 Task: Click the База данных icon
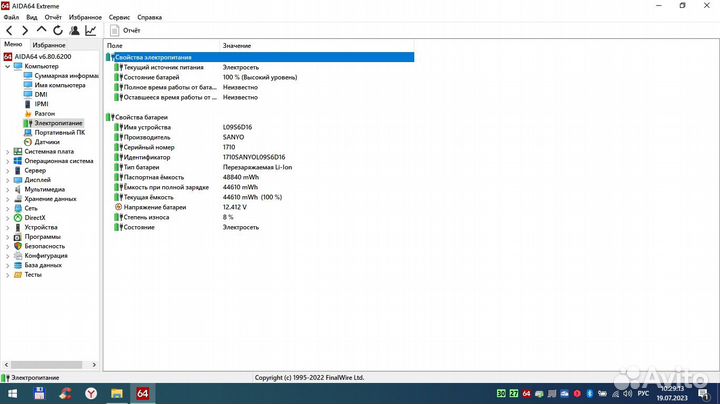tap(18, 265)
